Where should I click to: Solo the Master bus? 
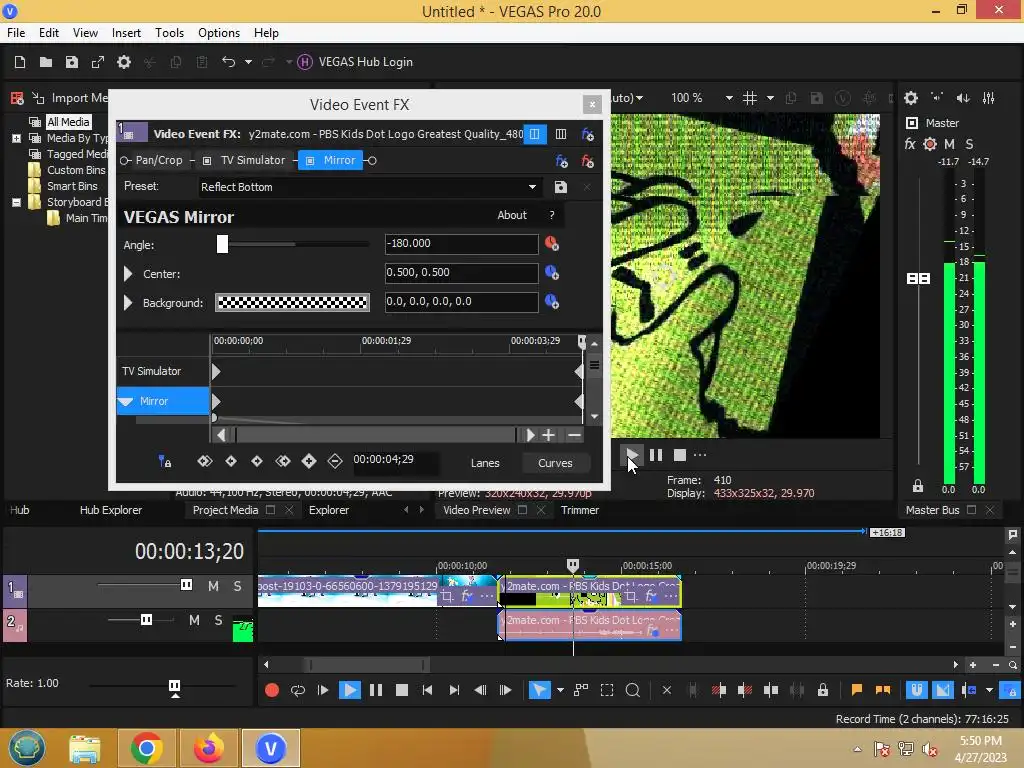coord(969,144)
